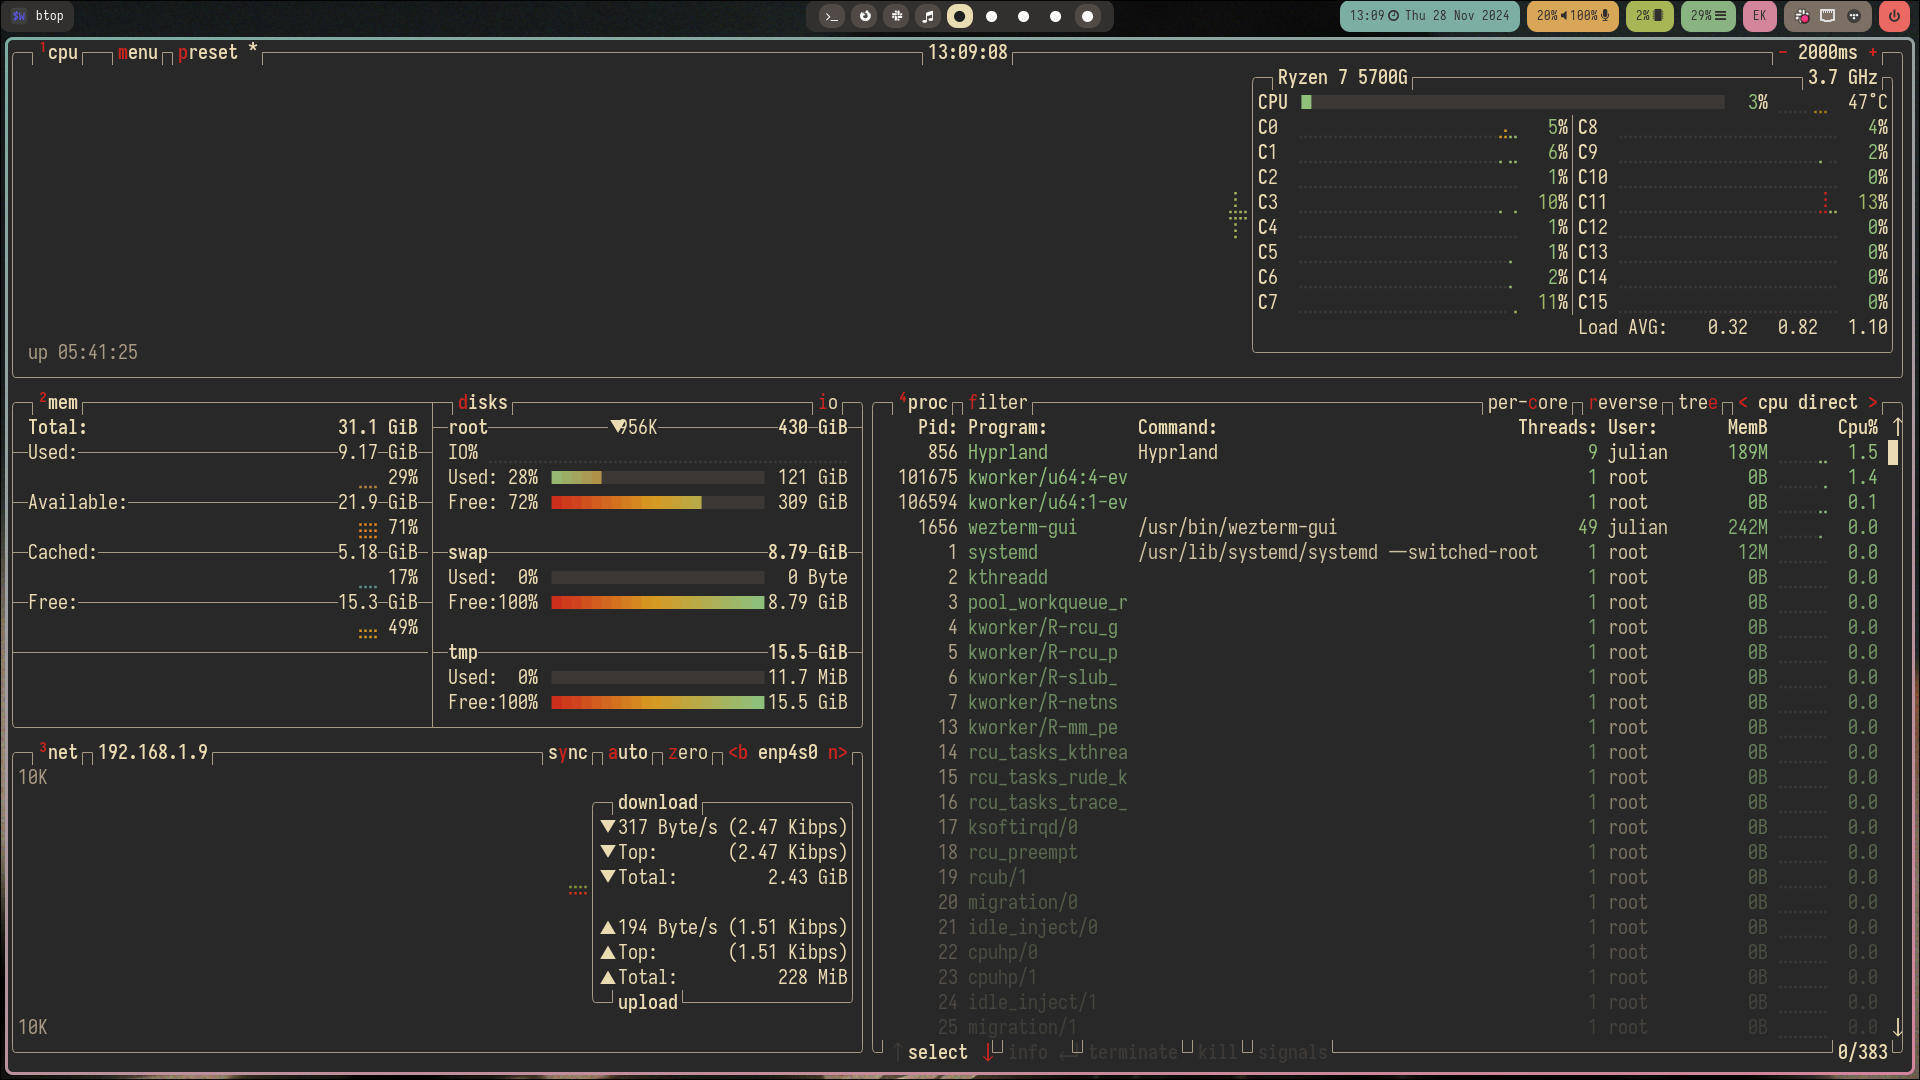Screen dimensions: 1920x1080
Task: Open the btop menu
Action: coord(138,52)
